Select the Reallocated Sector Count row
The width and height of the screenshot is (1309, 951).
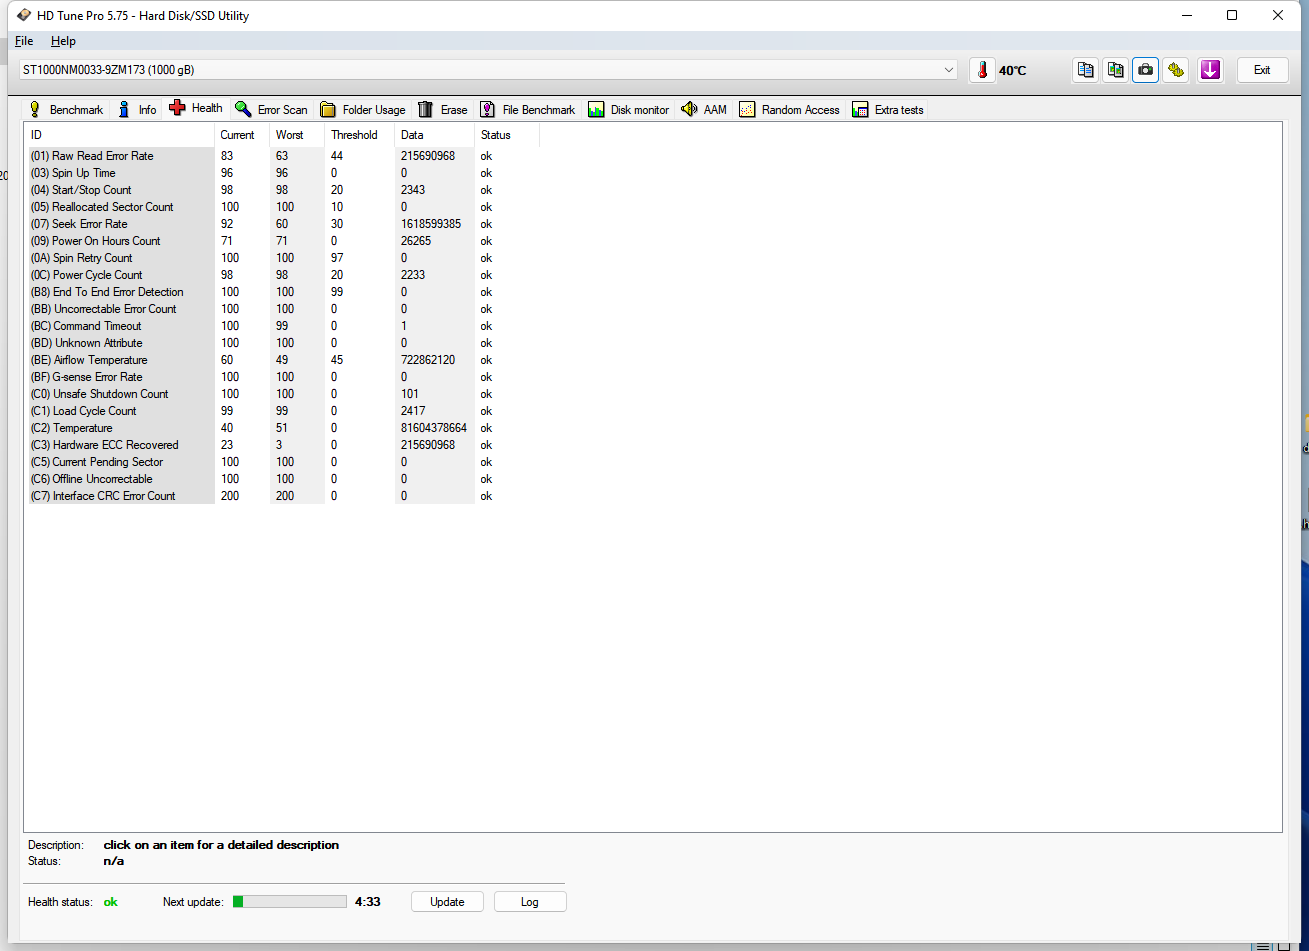coord(113,207)
